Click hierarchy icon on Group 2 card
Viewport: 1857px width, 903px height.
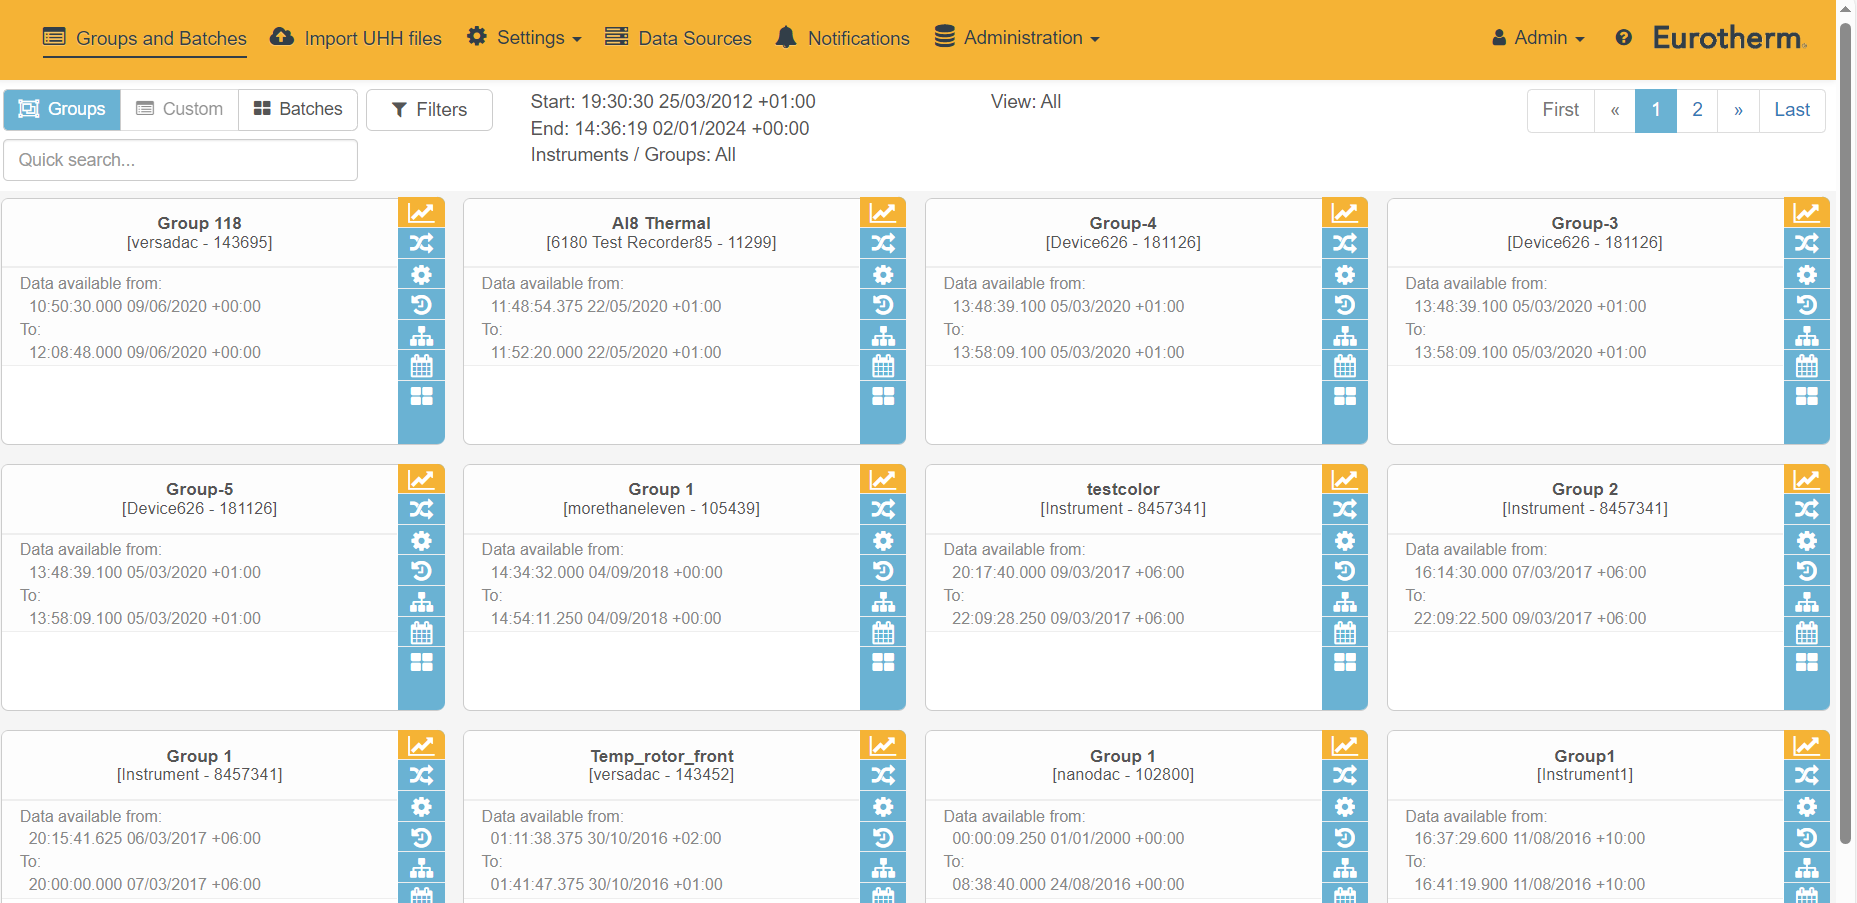coord(1807,602)
